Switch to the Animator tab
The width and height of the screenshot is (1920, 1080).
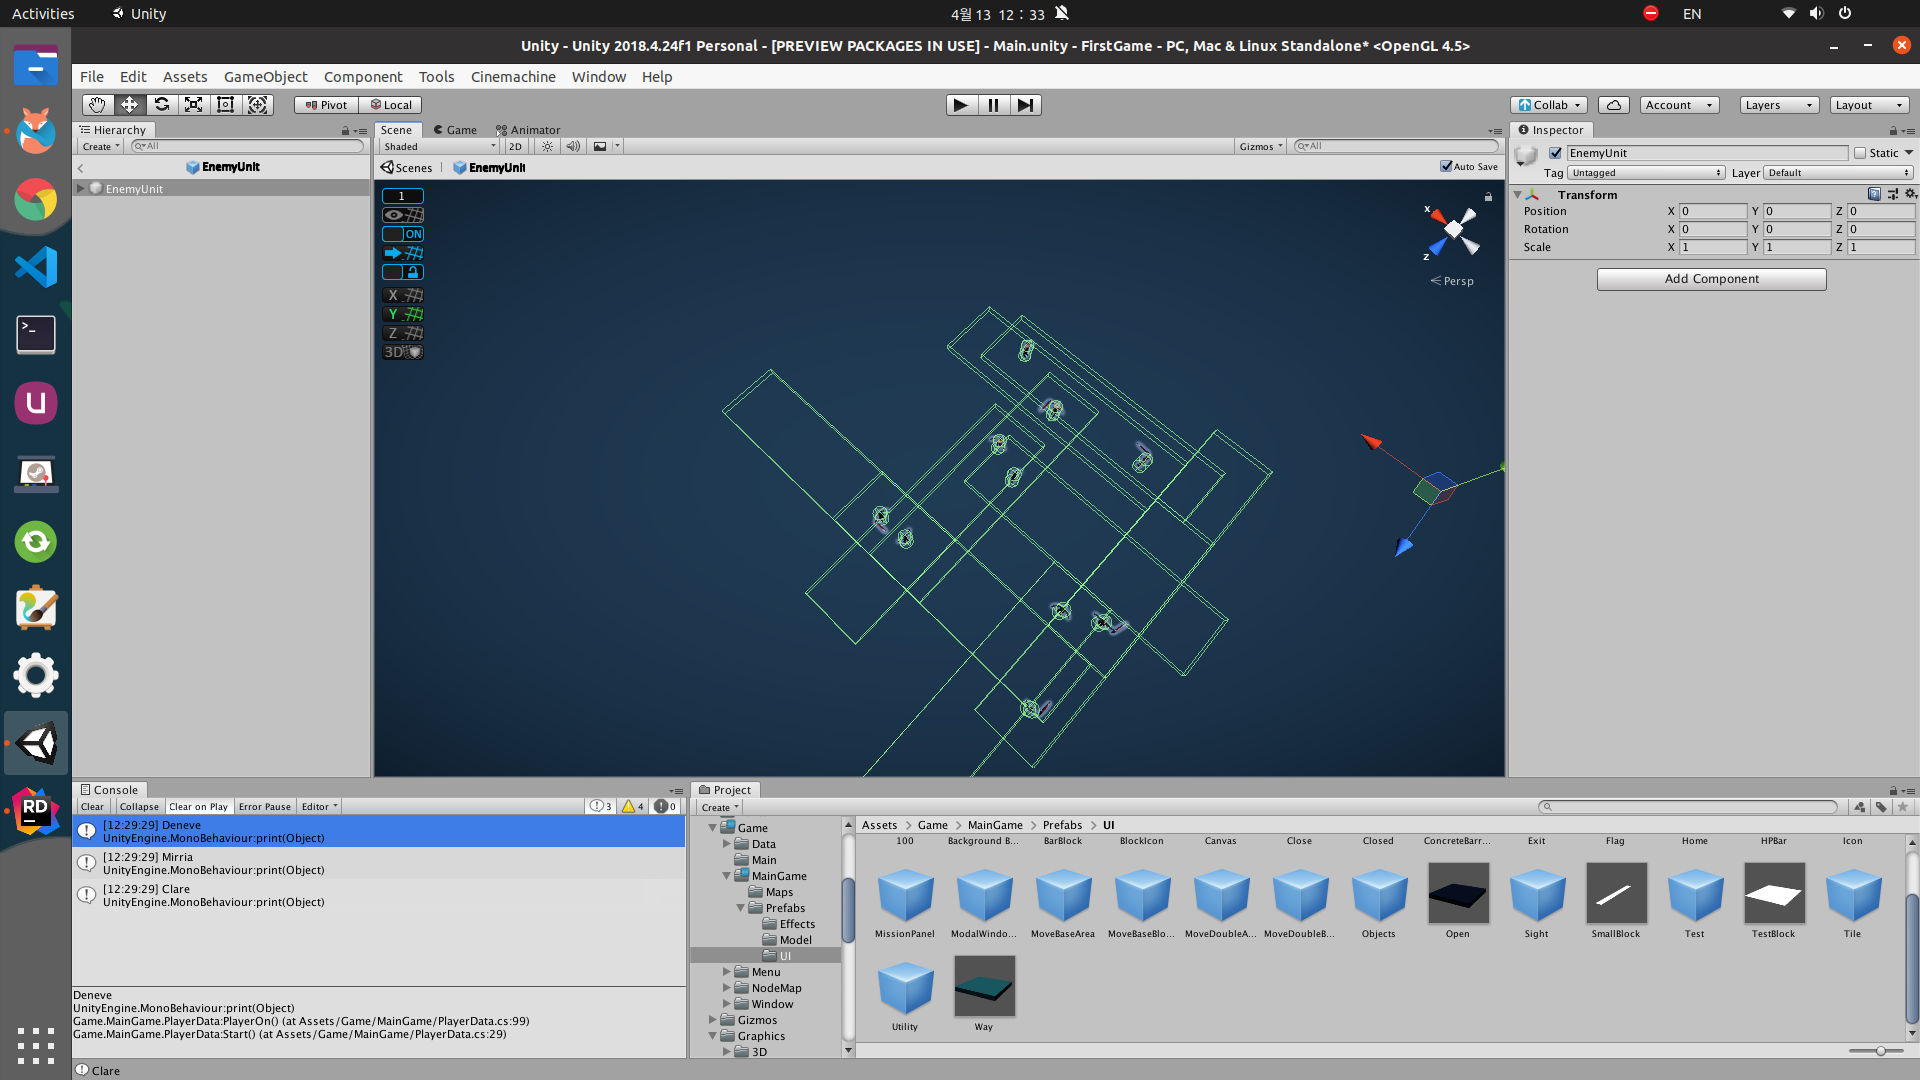tap(528, 130)
